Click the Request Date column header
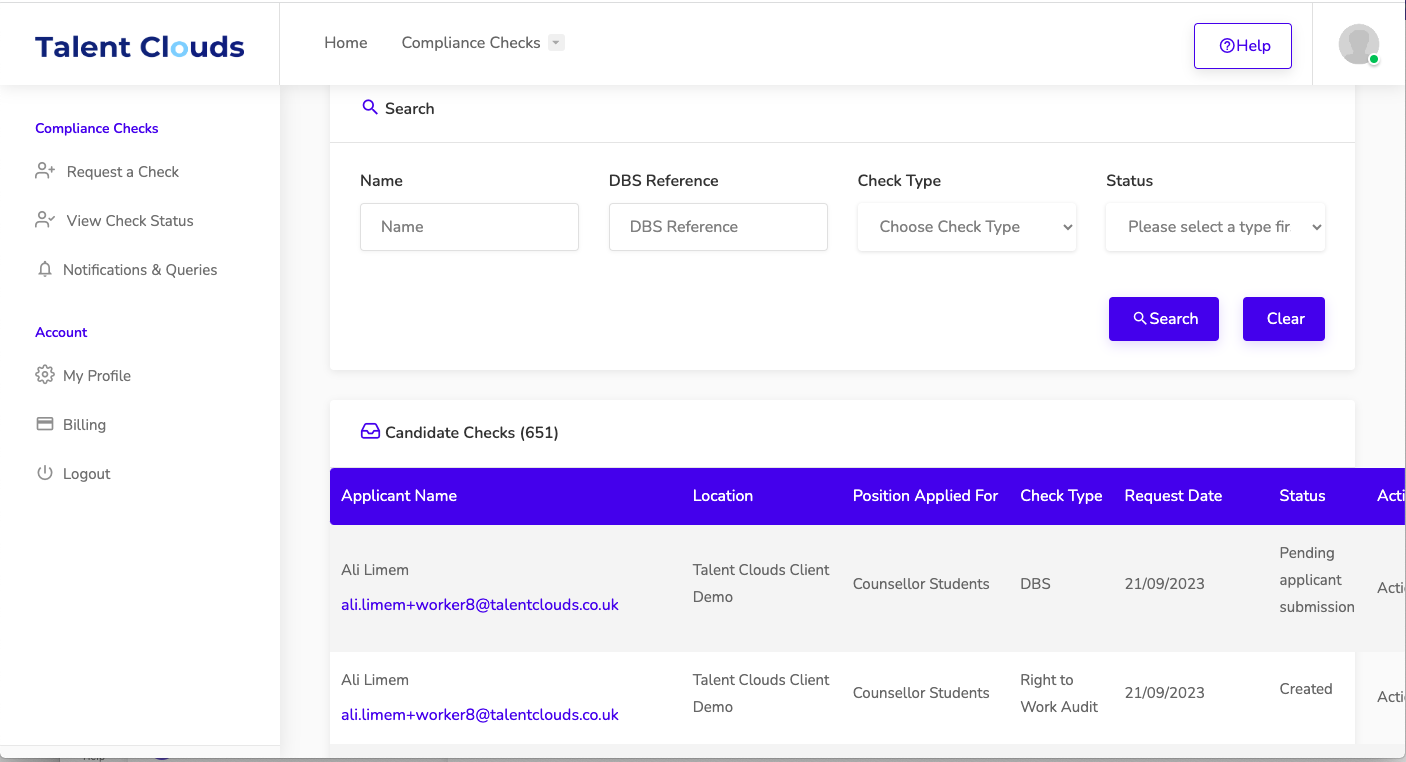 1173,496
